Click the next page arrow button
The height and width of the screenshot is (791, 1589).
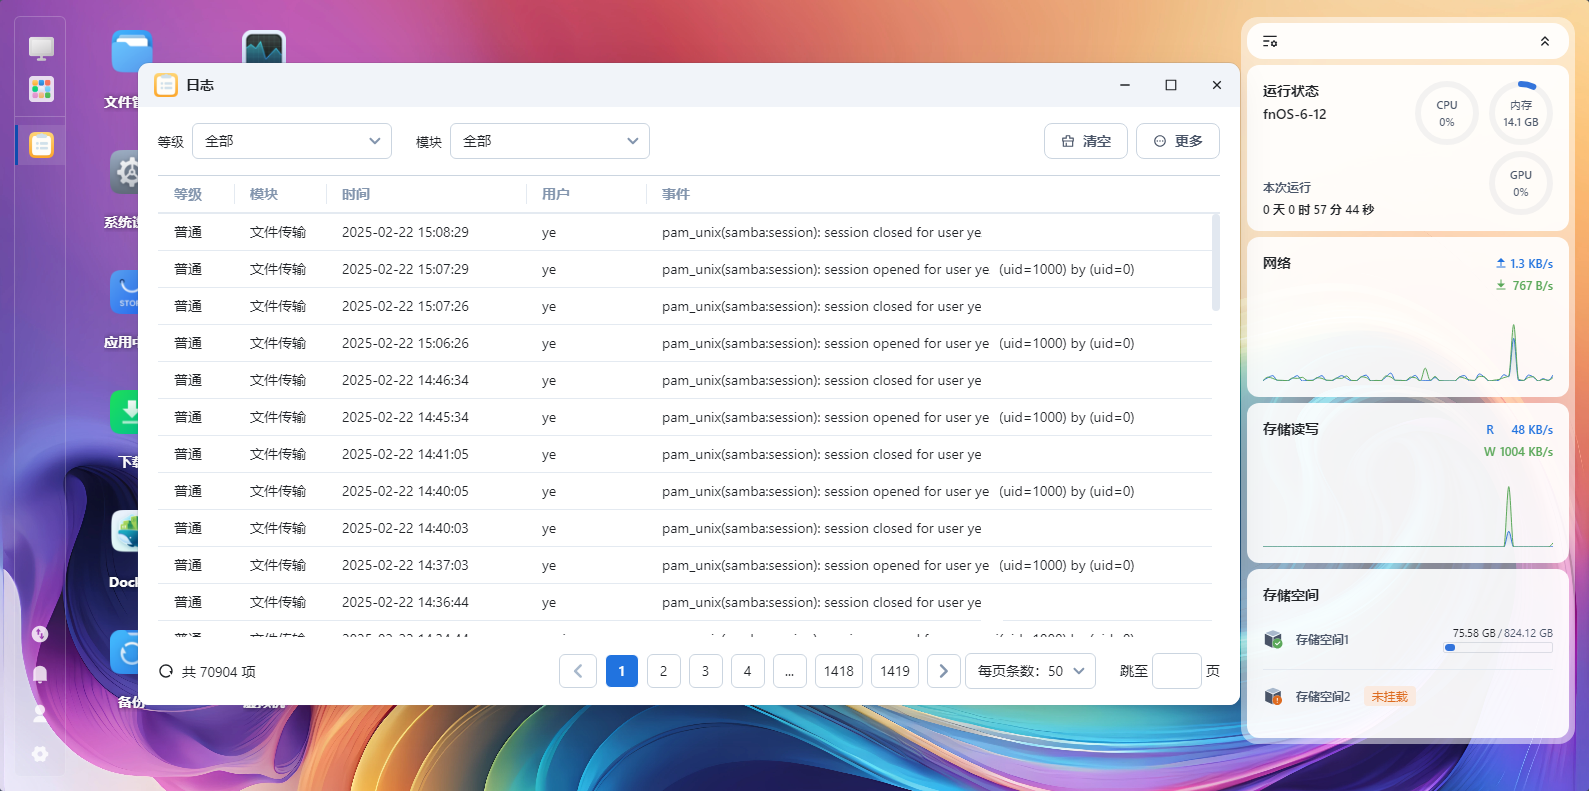(944, 671)
